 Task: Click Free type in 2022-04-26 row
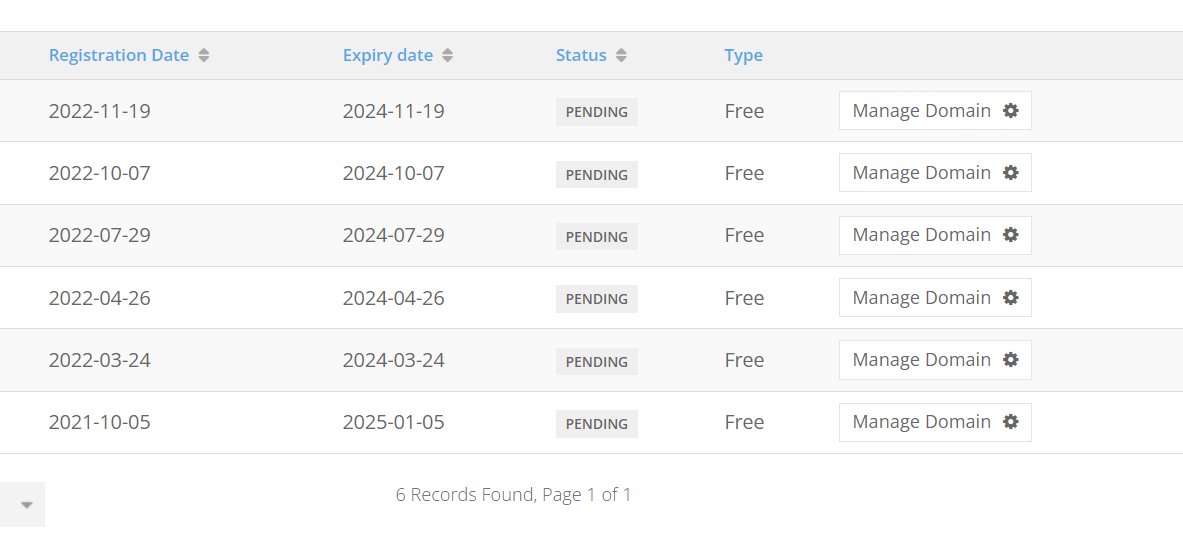pyautogui.click(x=745, y=297)
